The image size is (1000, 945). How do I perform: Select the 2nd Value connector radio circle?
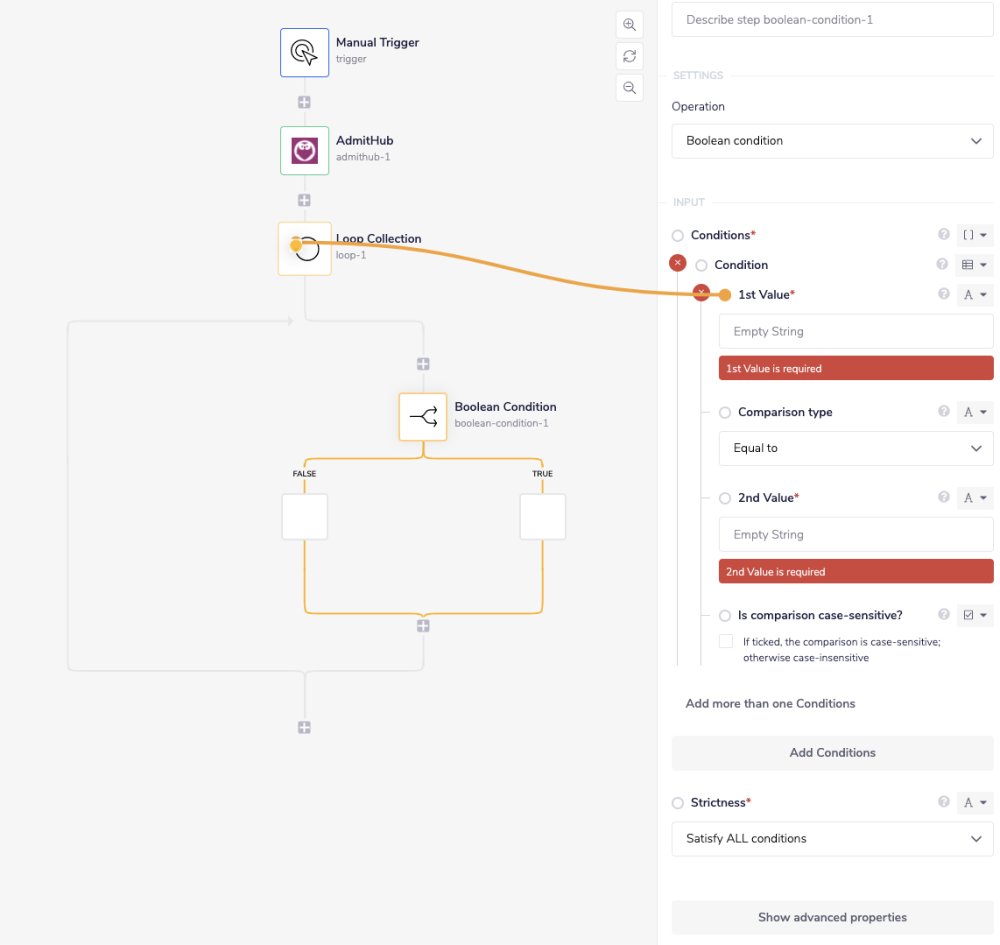(725, 498)
